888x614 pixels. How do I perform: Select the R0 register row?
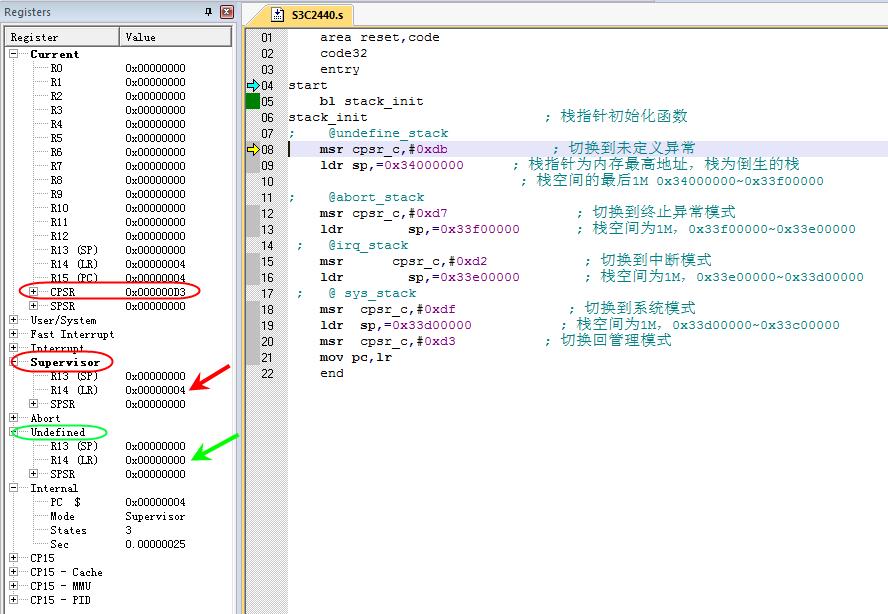pos(57,68)
